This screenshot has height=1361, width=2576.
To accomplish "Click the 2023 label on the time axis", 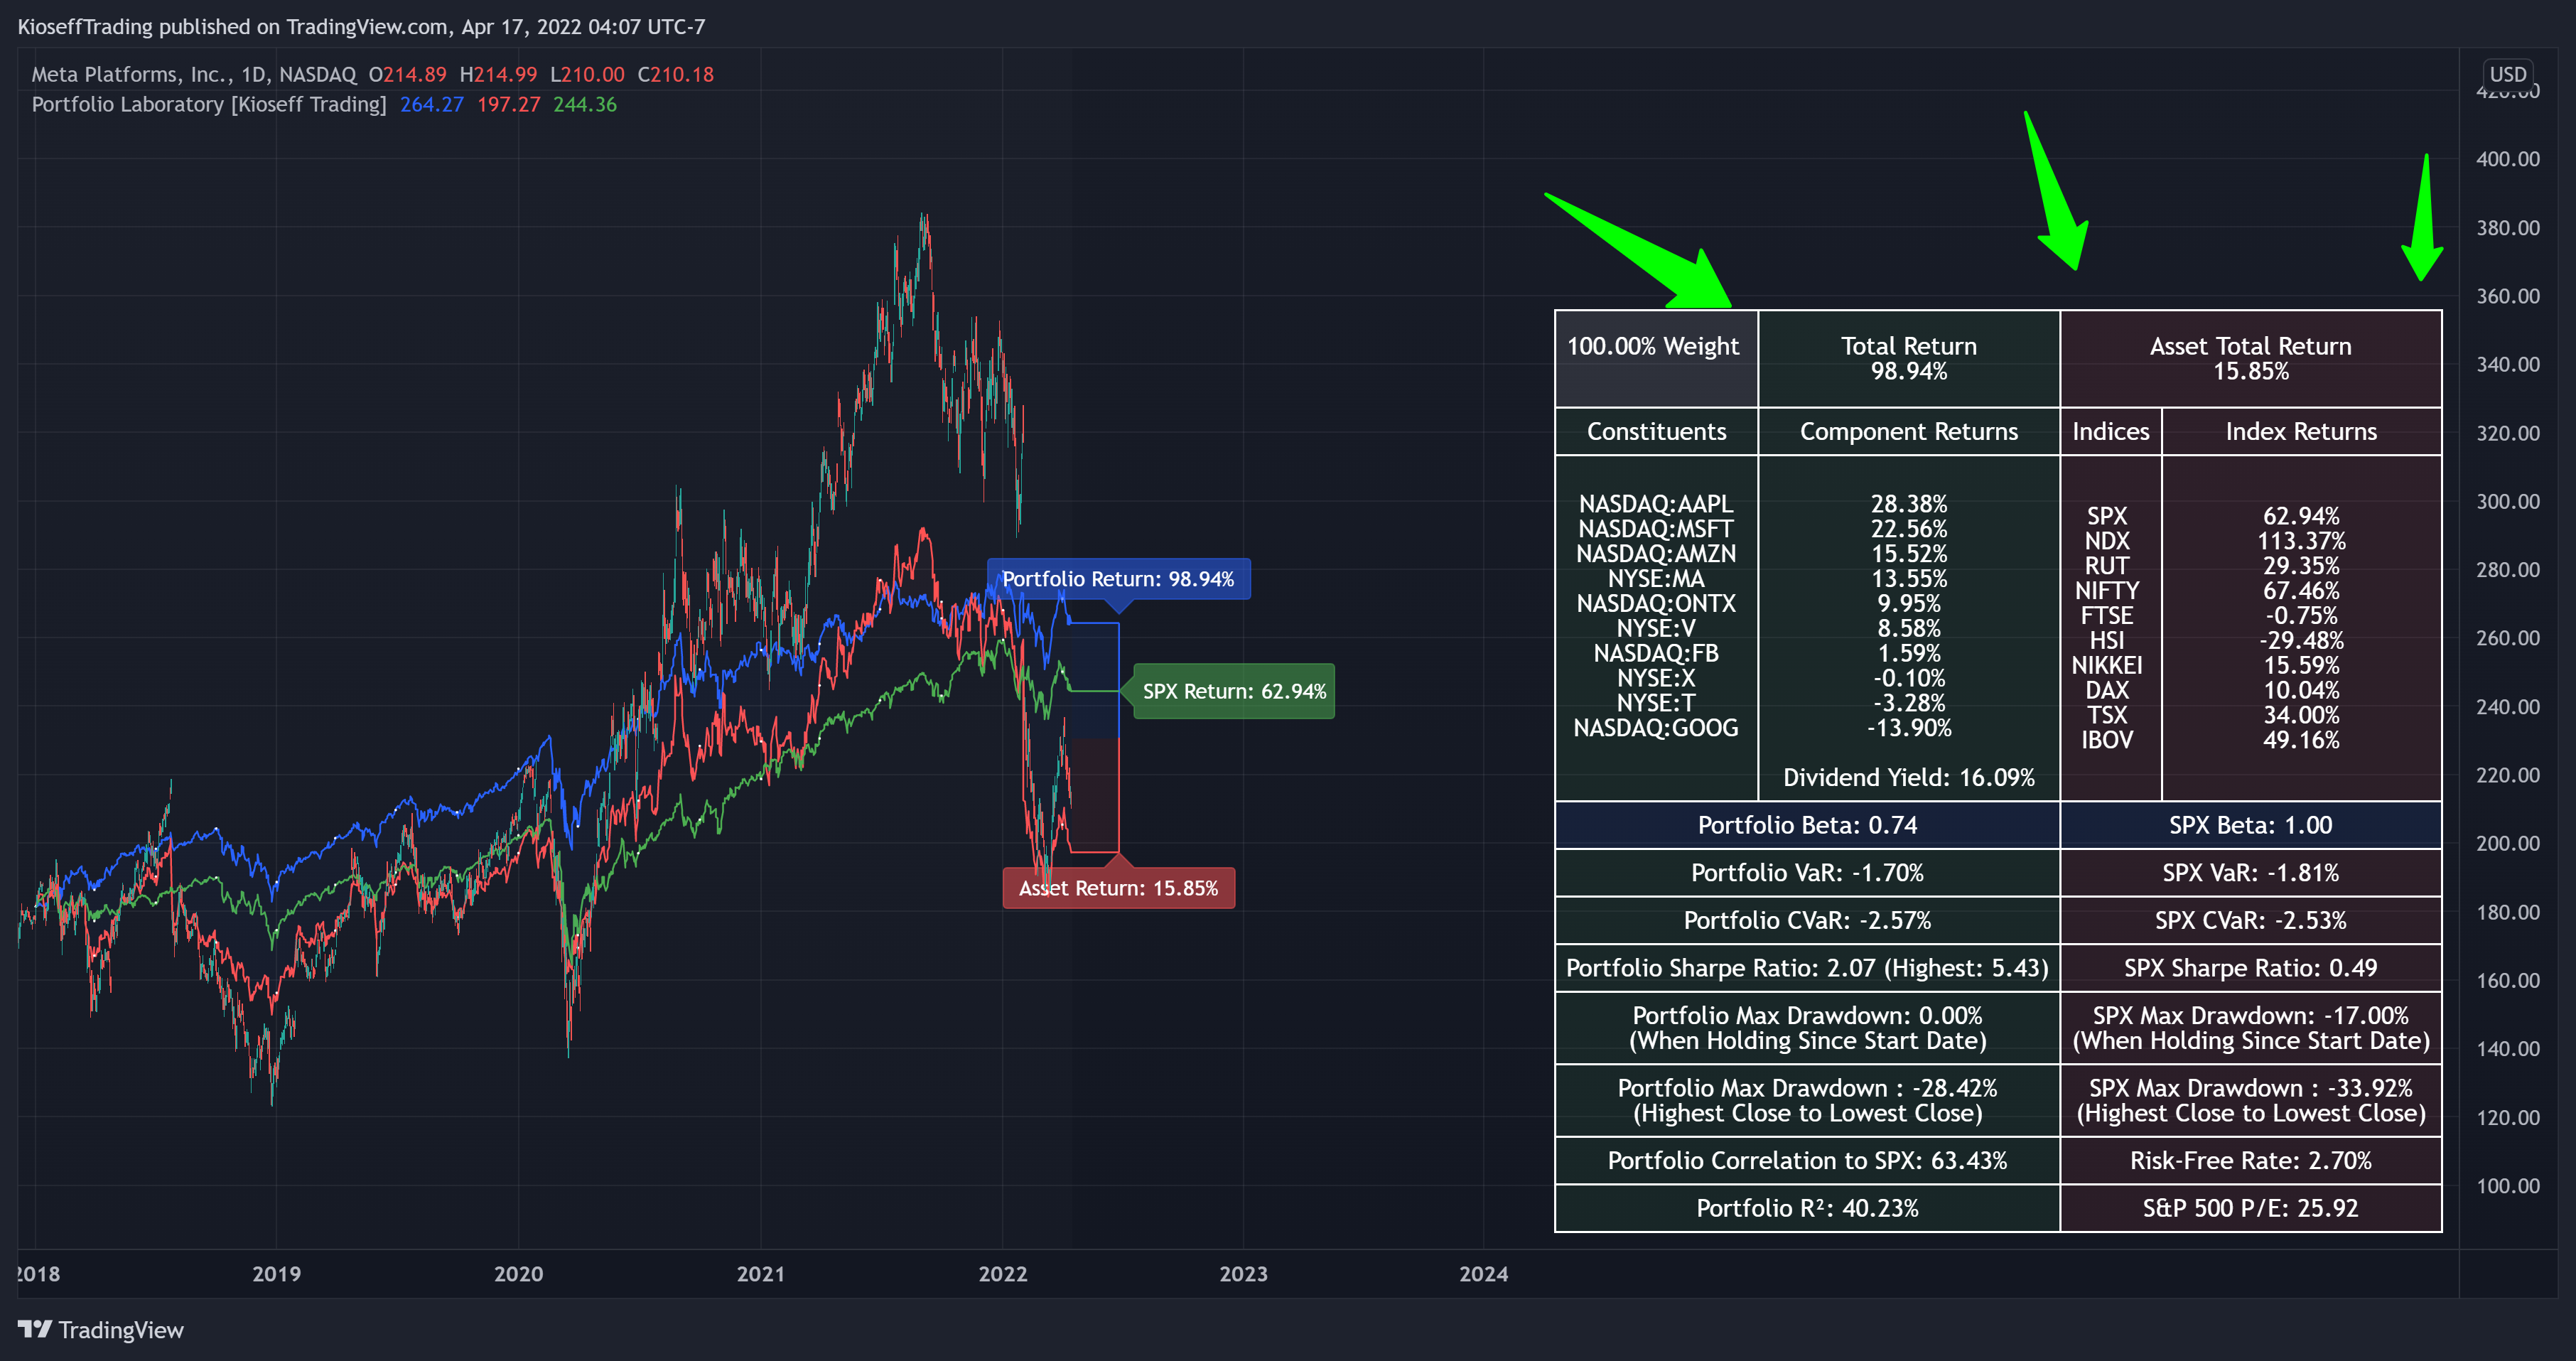I will point(1243,1274).
